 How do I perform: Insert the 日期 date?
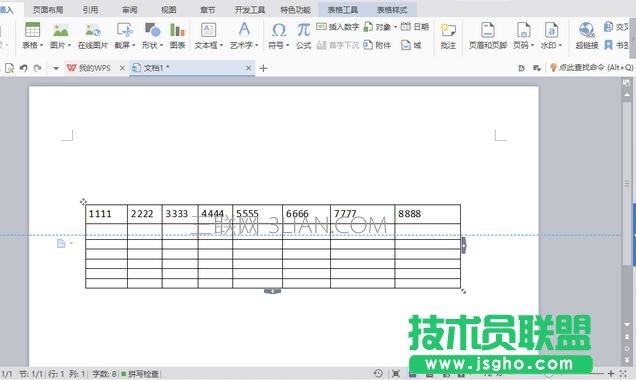click(415, 27)
